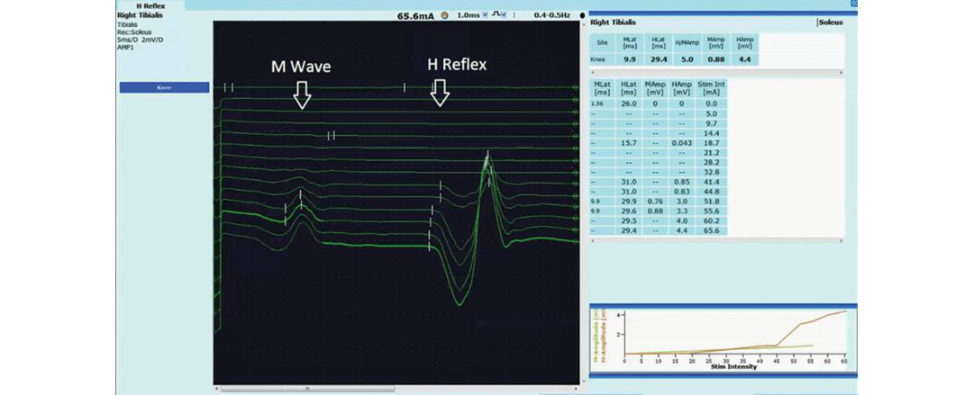This screenshot has width=973, height=395.
Task: Click the H/MAmp value 5.0 in Knee row
Action: 688,59
